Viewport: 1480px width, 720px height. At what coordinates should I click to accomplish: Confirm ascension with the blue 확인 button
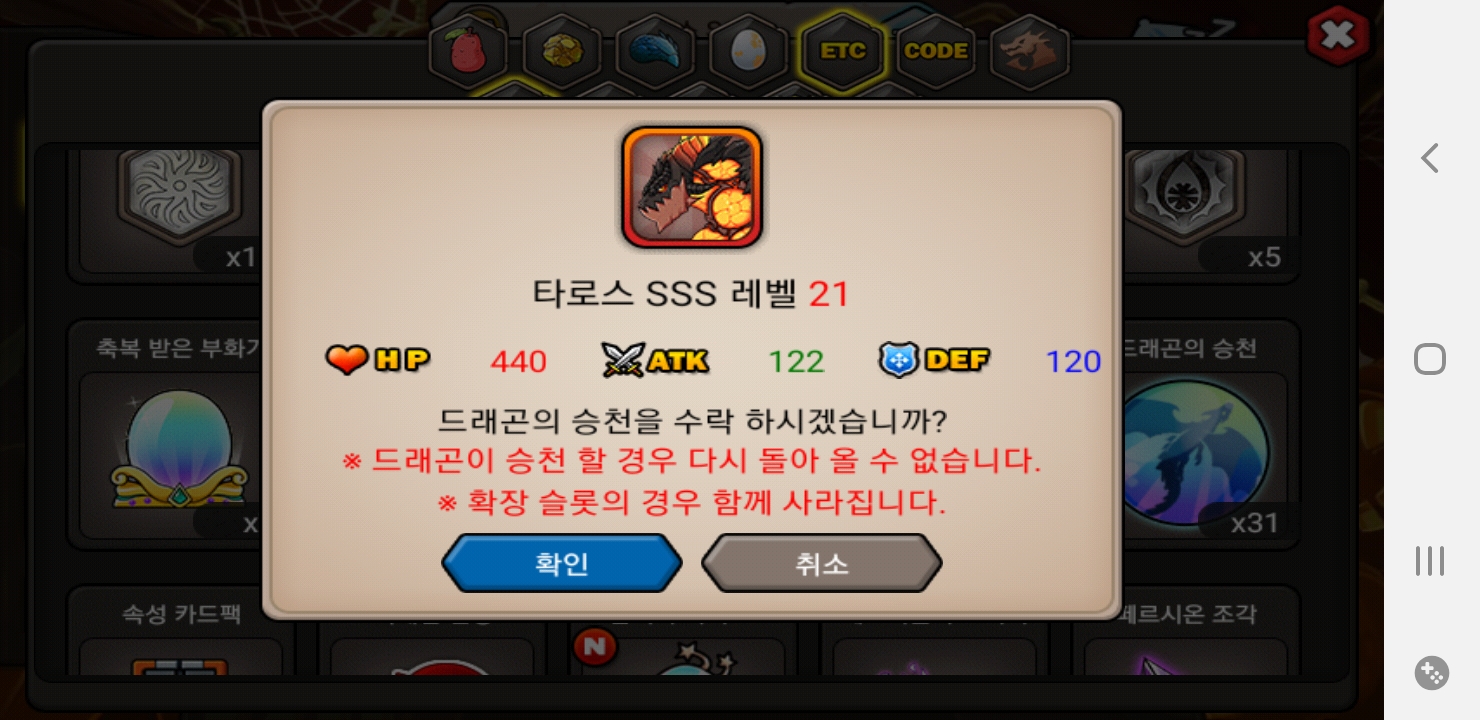562,564
